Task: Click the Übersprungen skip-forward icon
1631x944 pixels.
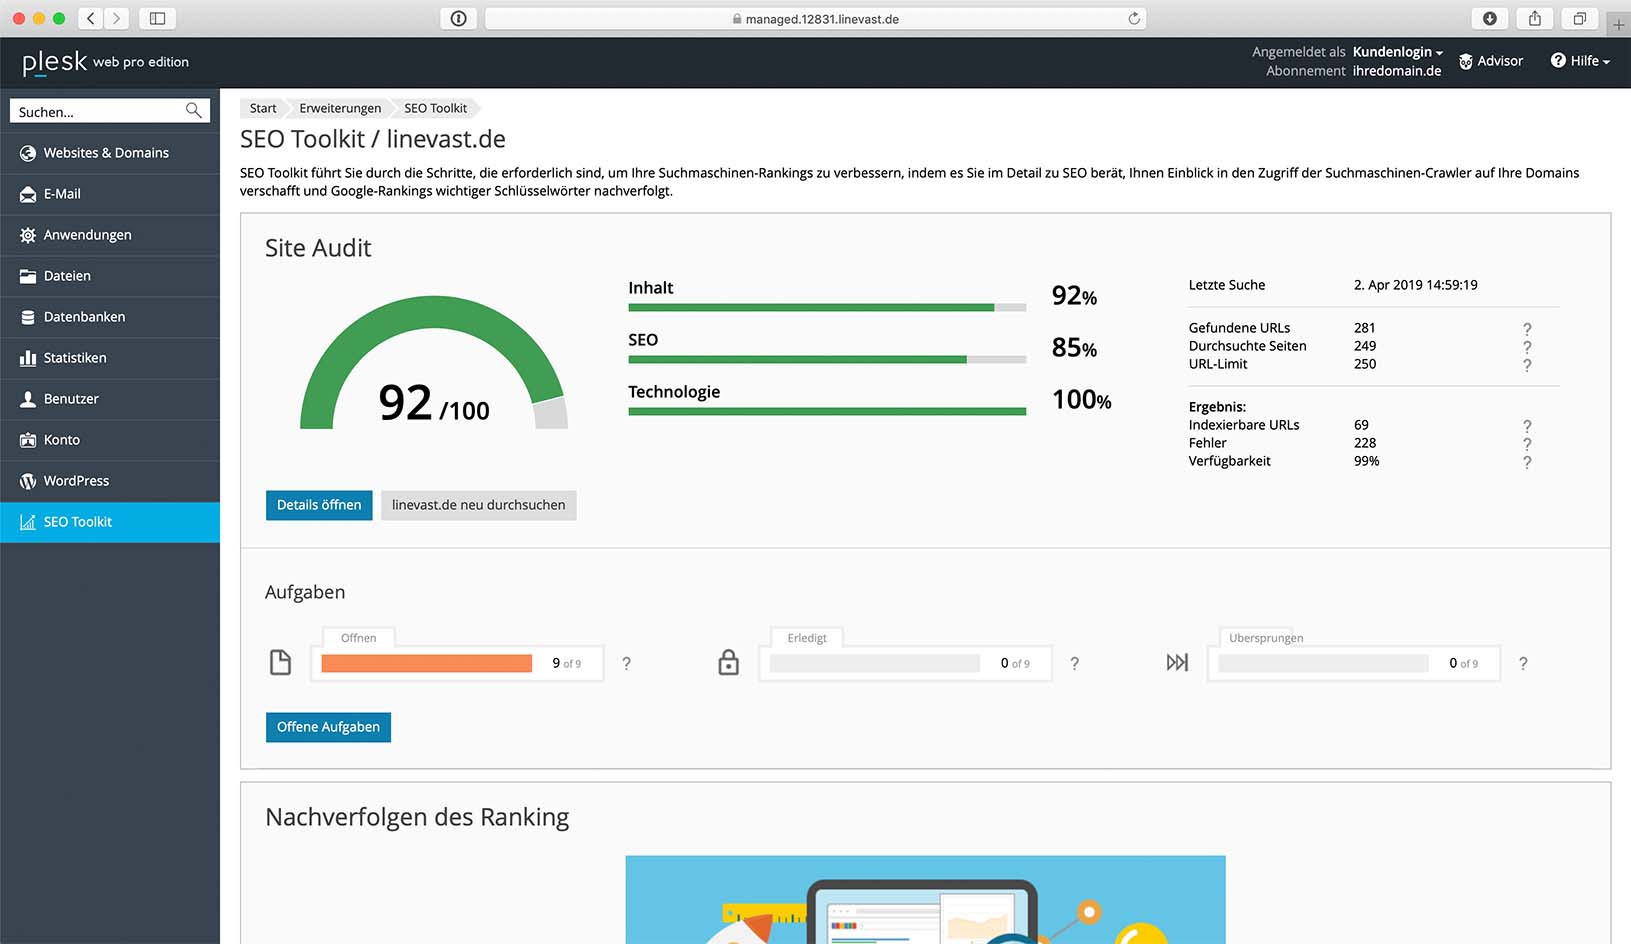Action: 1177,662
